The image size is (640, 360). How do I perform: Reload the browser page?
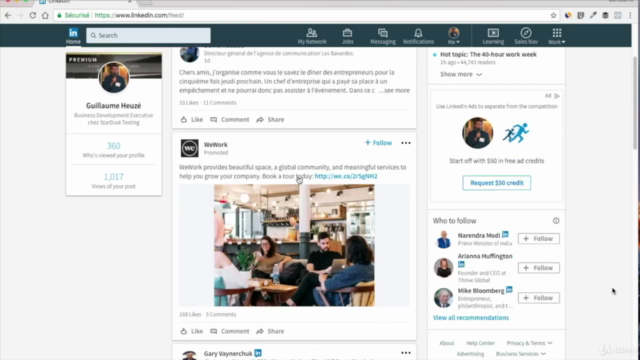33,16
